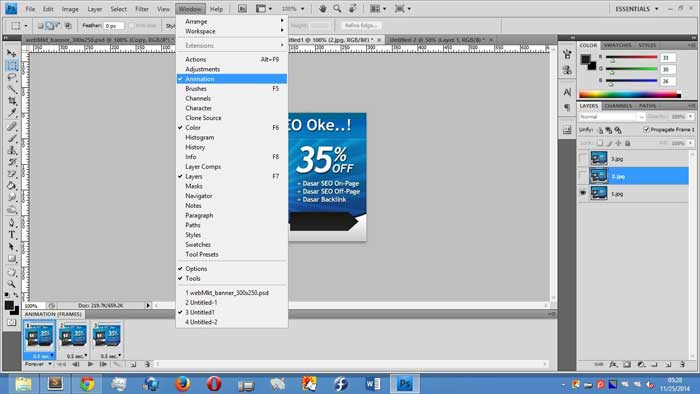Select the Move tool
The image size is (700, 394).
pos(12,54)
